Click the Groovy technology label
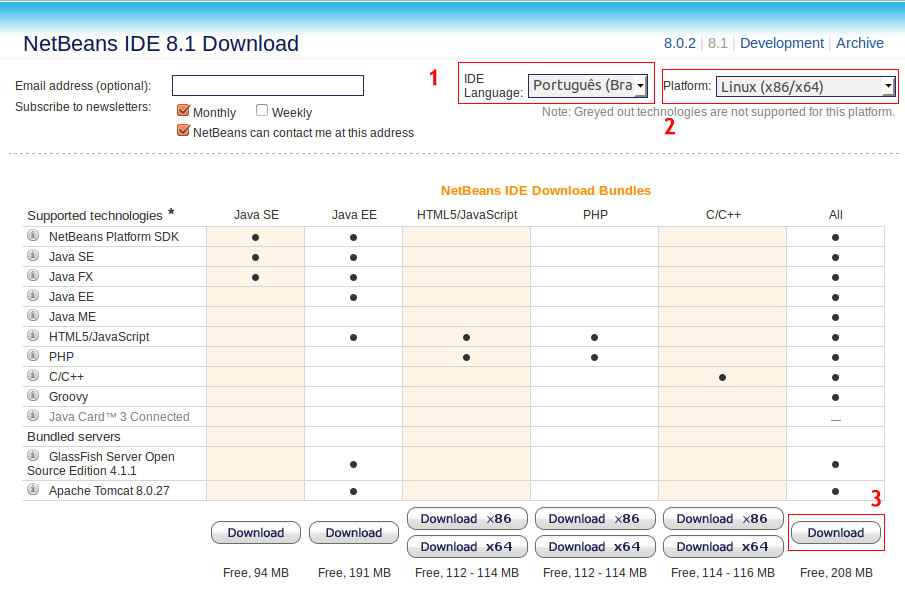Screen dimensions: 905x599 tap(68, 396)
